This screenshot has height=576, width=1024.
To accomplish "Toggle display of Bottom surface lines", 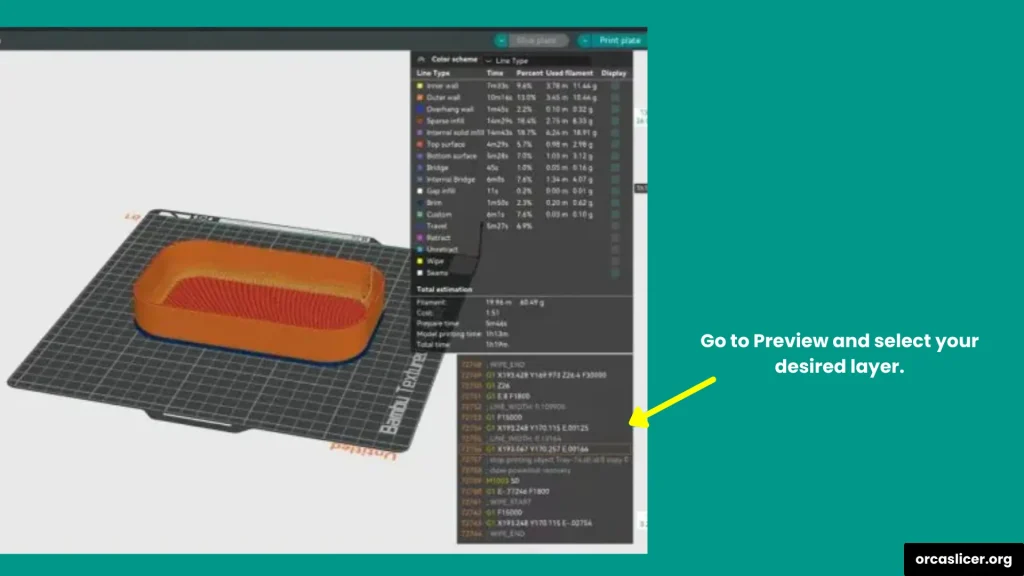I will (615, 156).
